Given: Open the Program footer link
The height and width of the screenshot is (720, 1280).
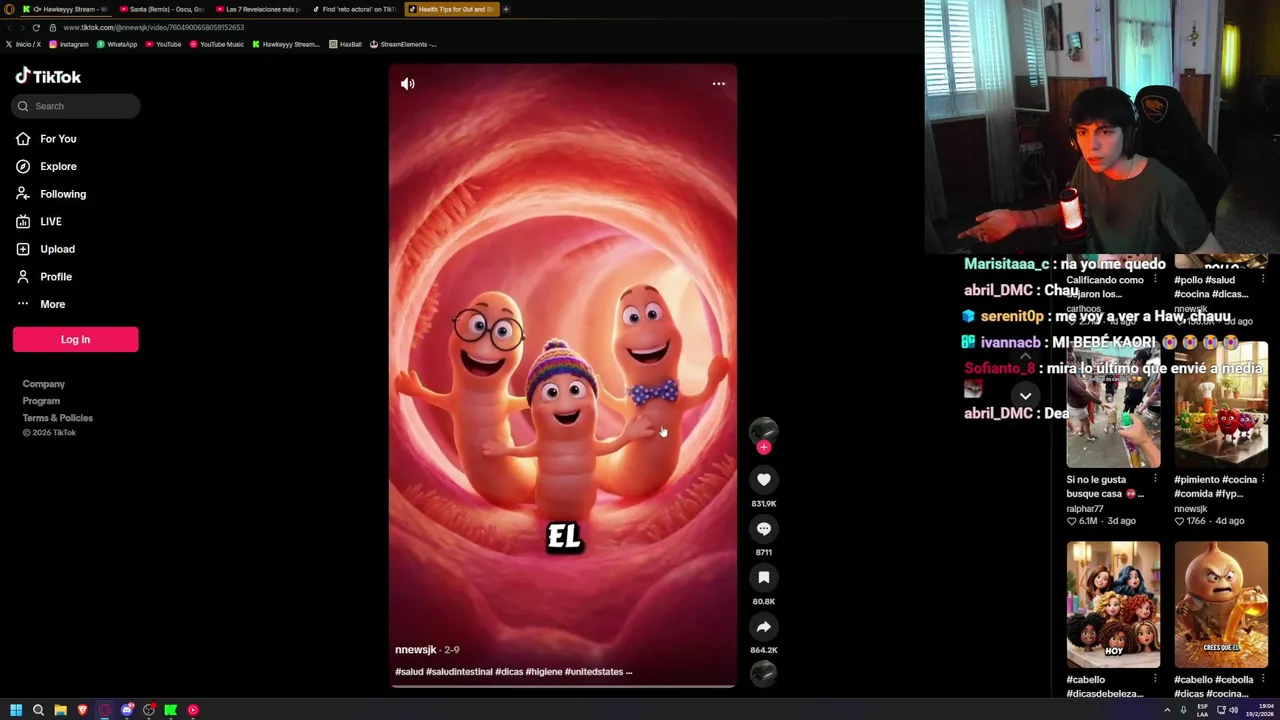Looking at the screenshot, I should [41, 401].
